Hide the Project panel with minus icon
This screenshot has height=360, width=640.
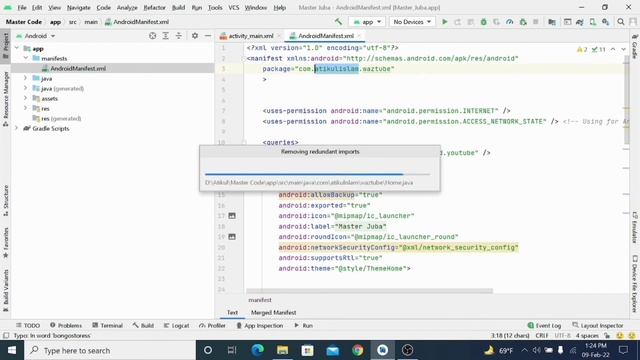[208, 36]
